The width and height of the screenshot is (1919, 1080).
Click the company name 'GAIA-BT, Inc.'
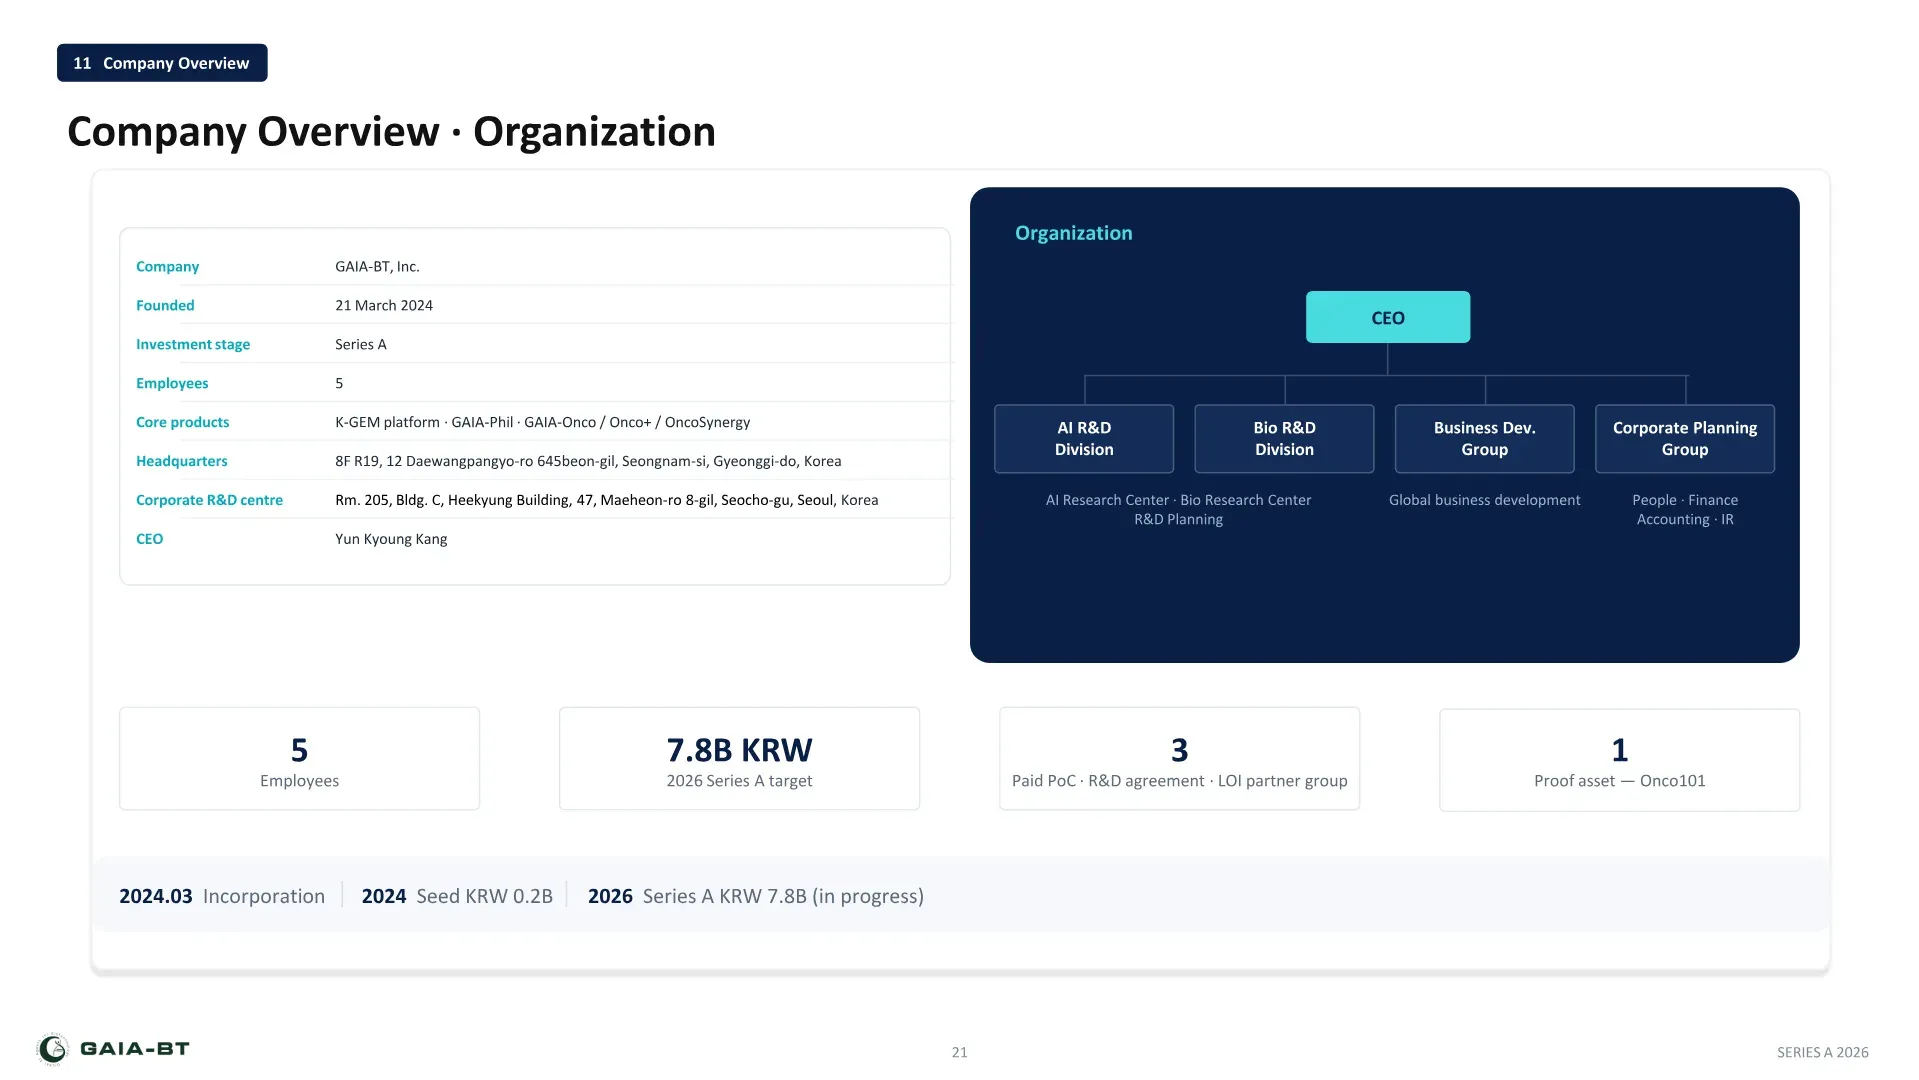click(377, 266)
